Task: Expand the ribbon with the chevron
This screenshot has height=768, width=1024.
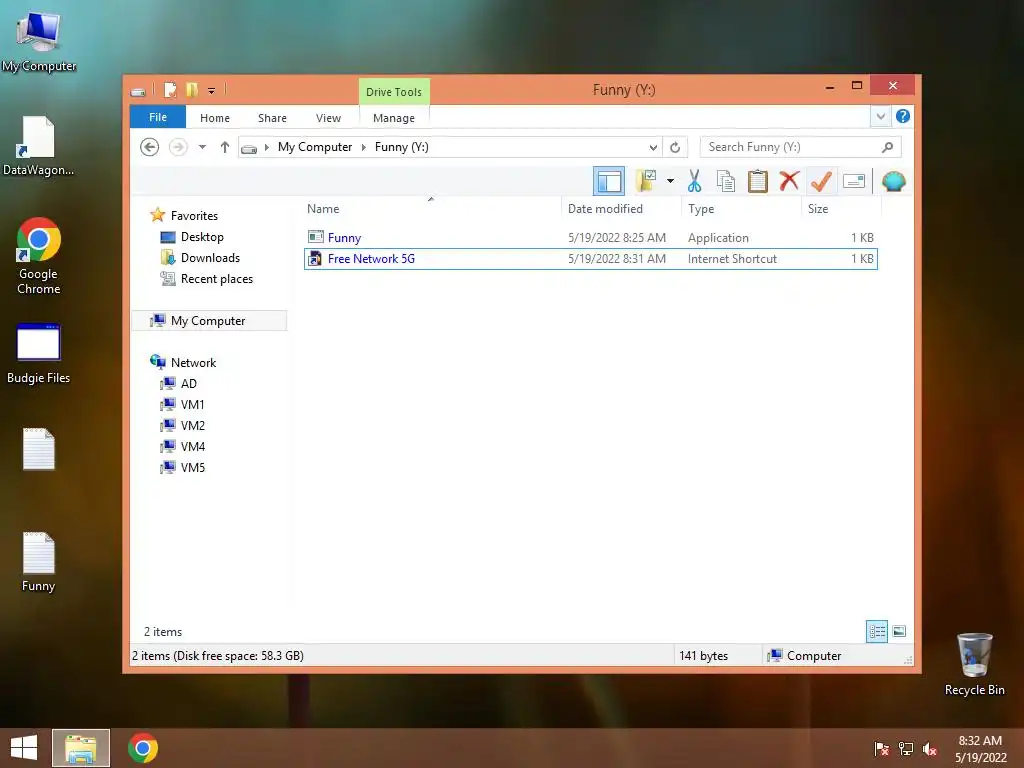Action: coord(880,117)
